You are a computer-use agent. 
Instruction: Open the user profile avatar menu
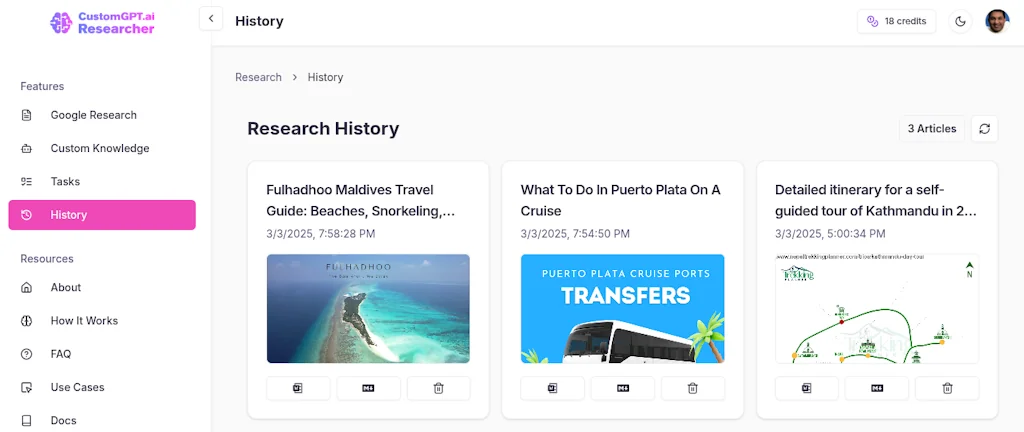[x=996, y=21]
